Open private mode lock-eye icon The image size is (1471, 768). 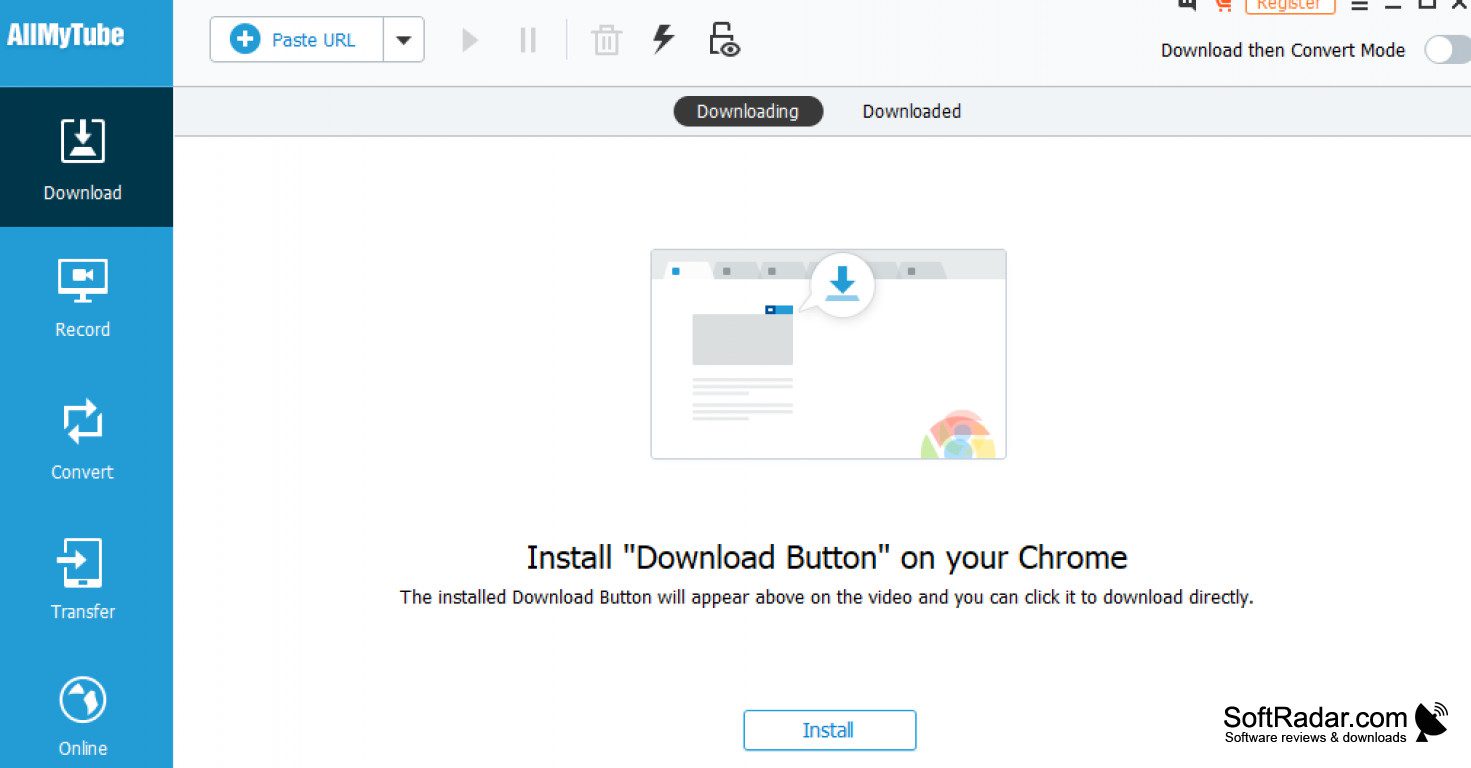[724, 39]
